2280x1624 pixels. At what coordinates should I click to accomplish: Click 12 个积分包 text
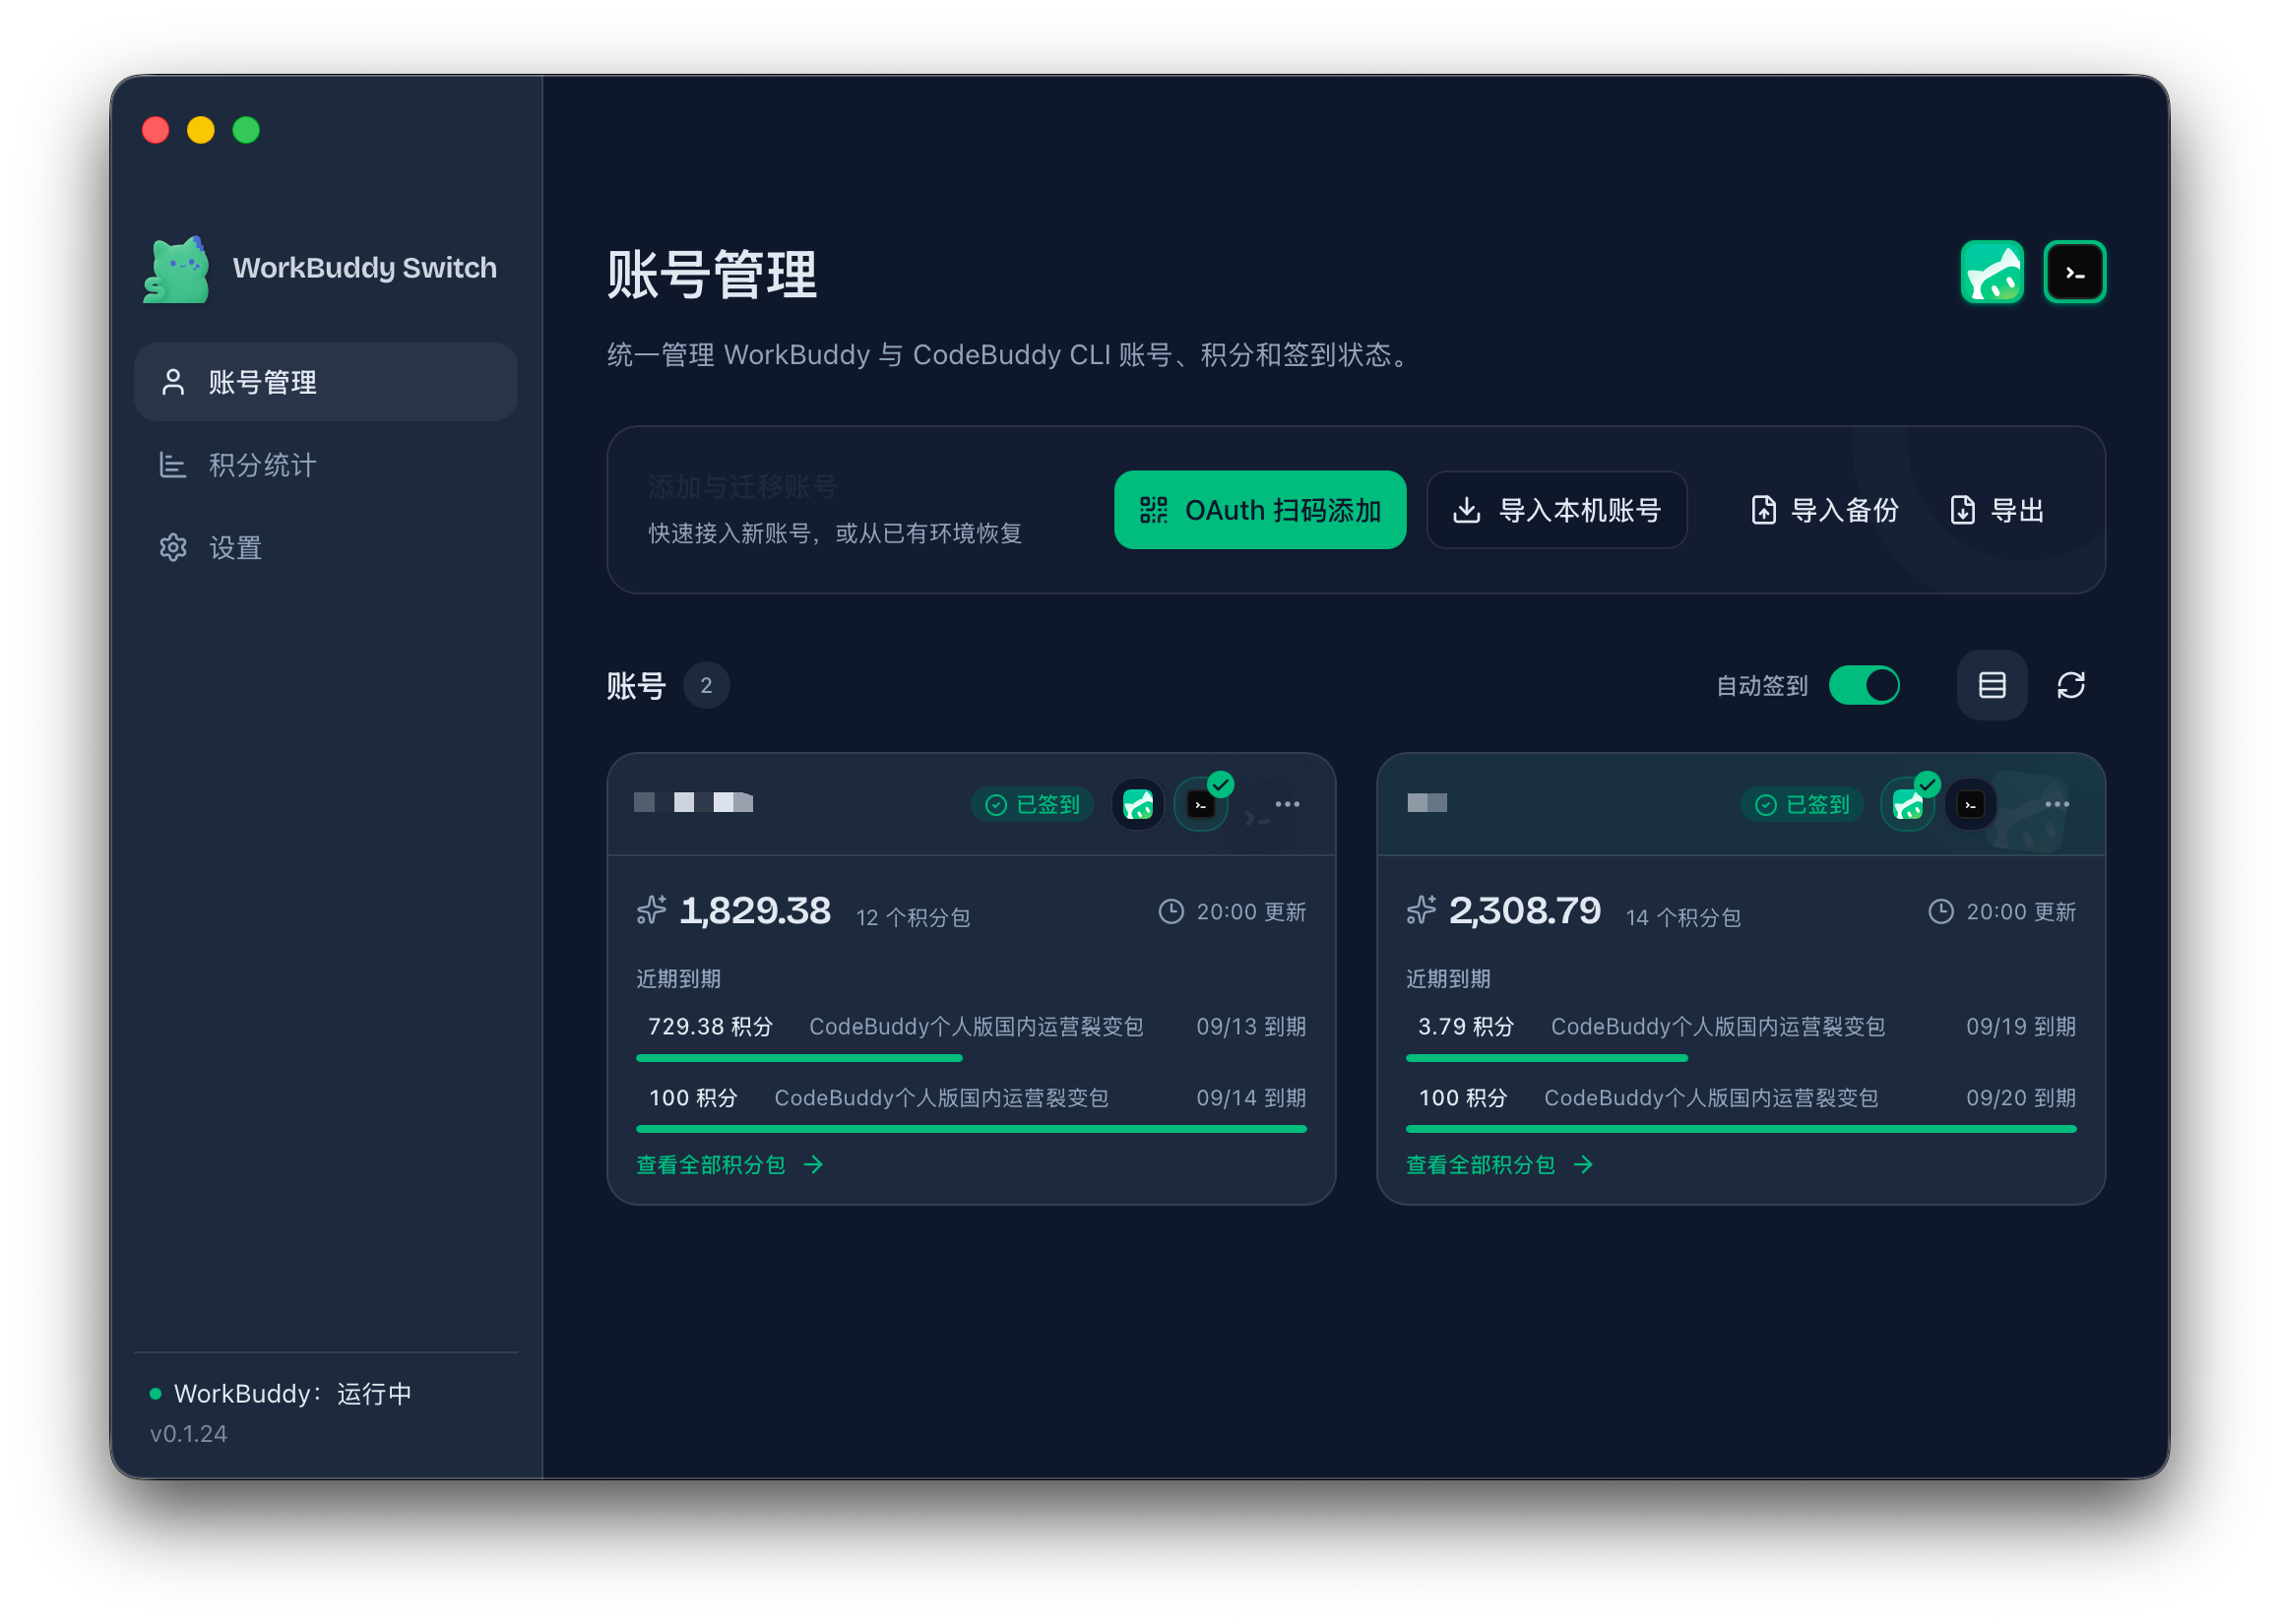(912, 917)
